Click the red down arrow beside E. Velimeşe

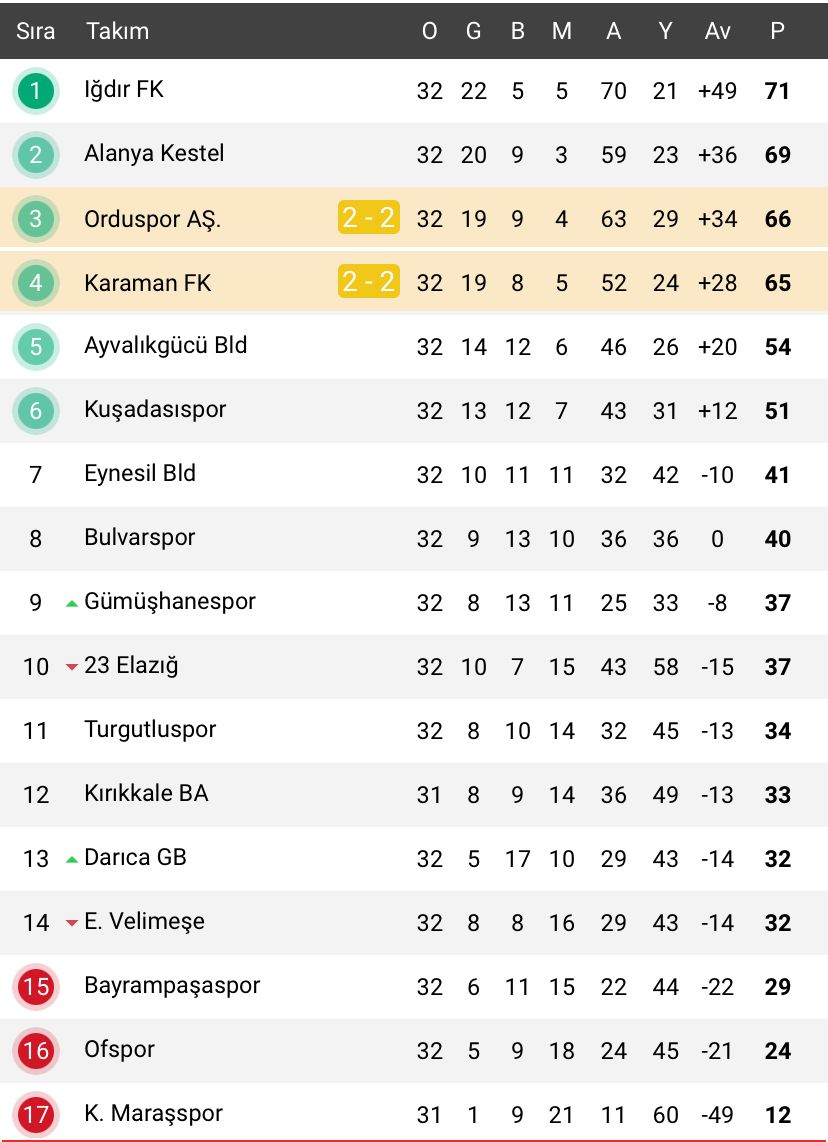click(72, 923)
